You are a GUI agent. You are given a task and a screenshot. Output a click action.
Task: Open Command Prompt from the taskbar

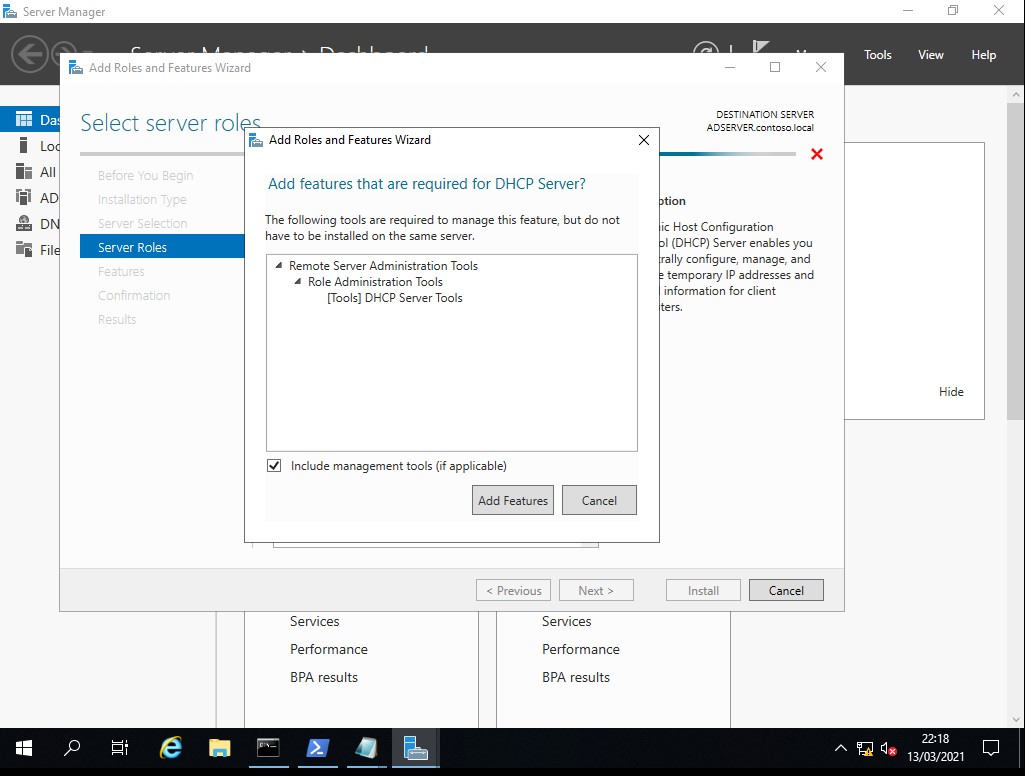point(268,748)
